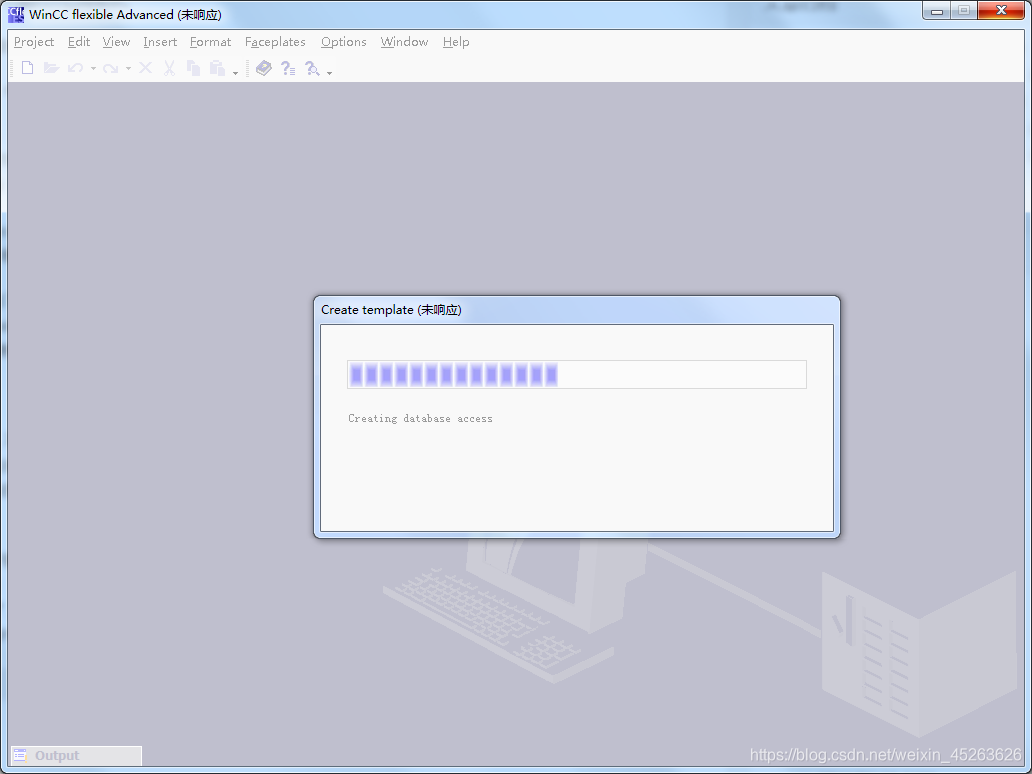This screenshot has width=1032, height=774.
Task: Minimize the WinCC flexible window
Action: tap(937, 11)
